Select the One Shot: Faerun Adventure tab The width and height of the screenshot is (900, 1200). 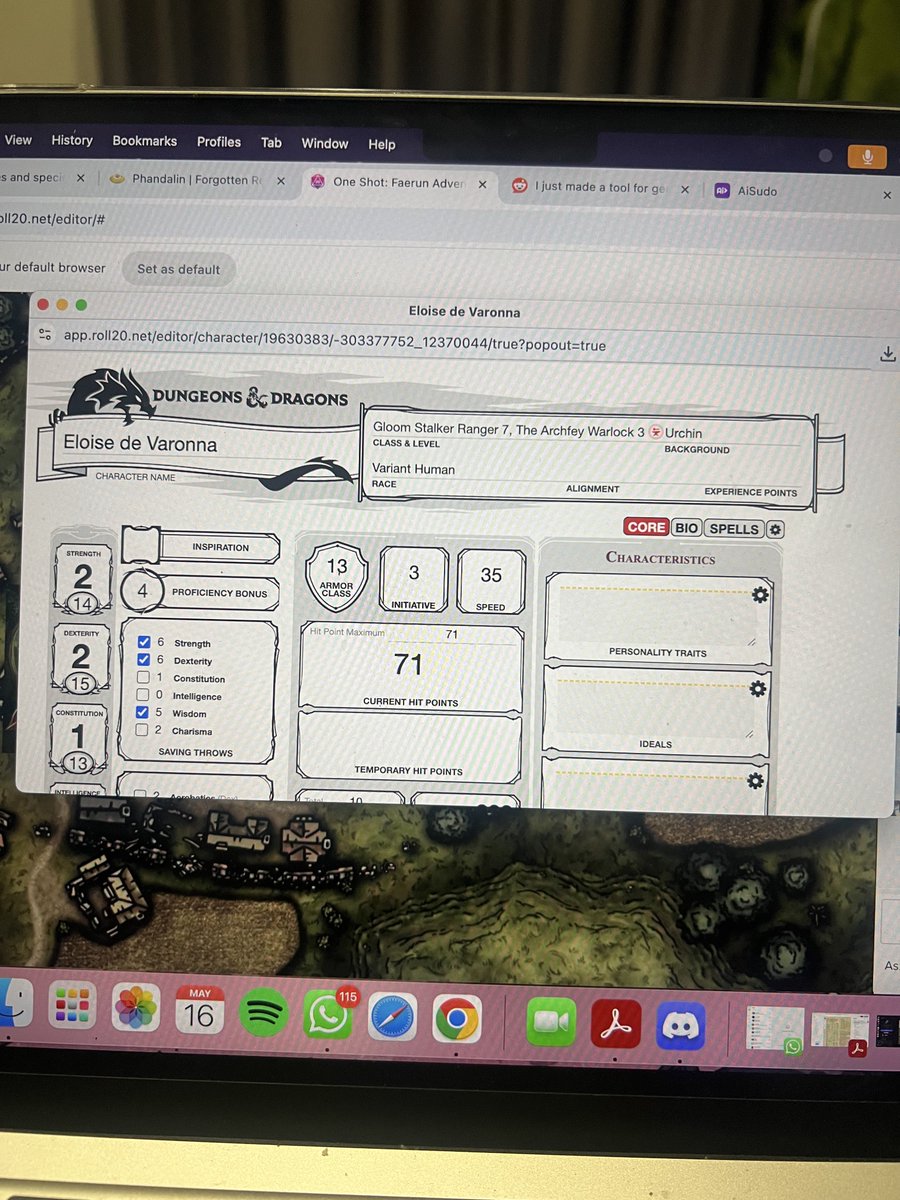(399, 183)
